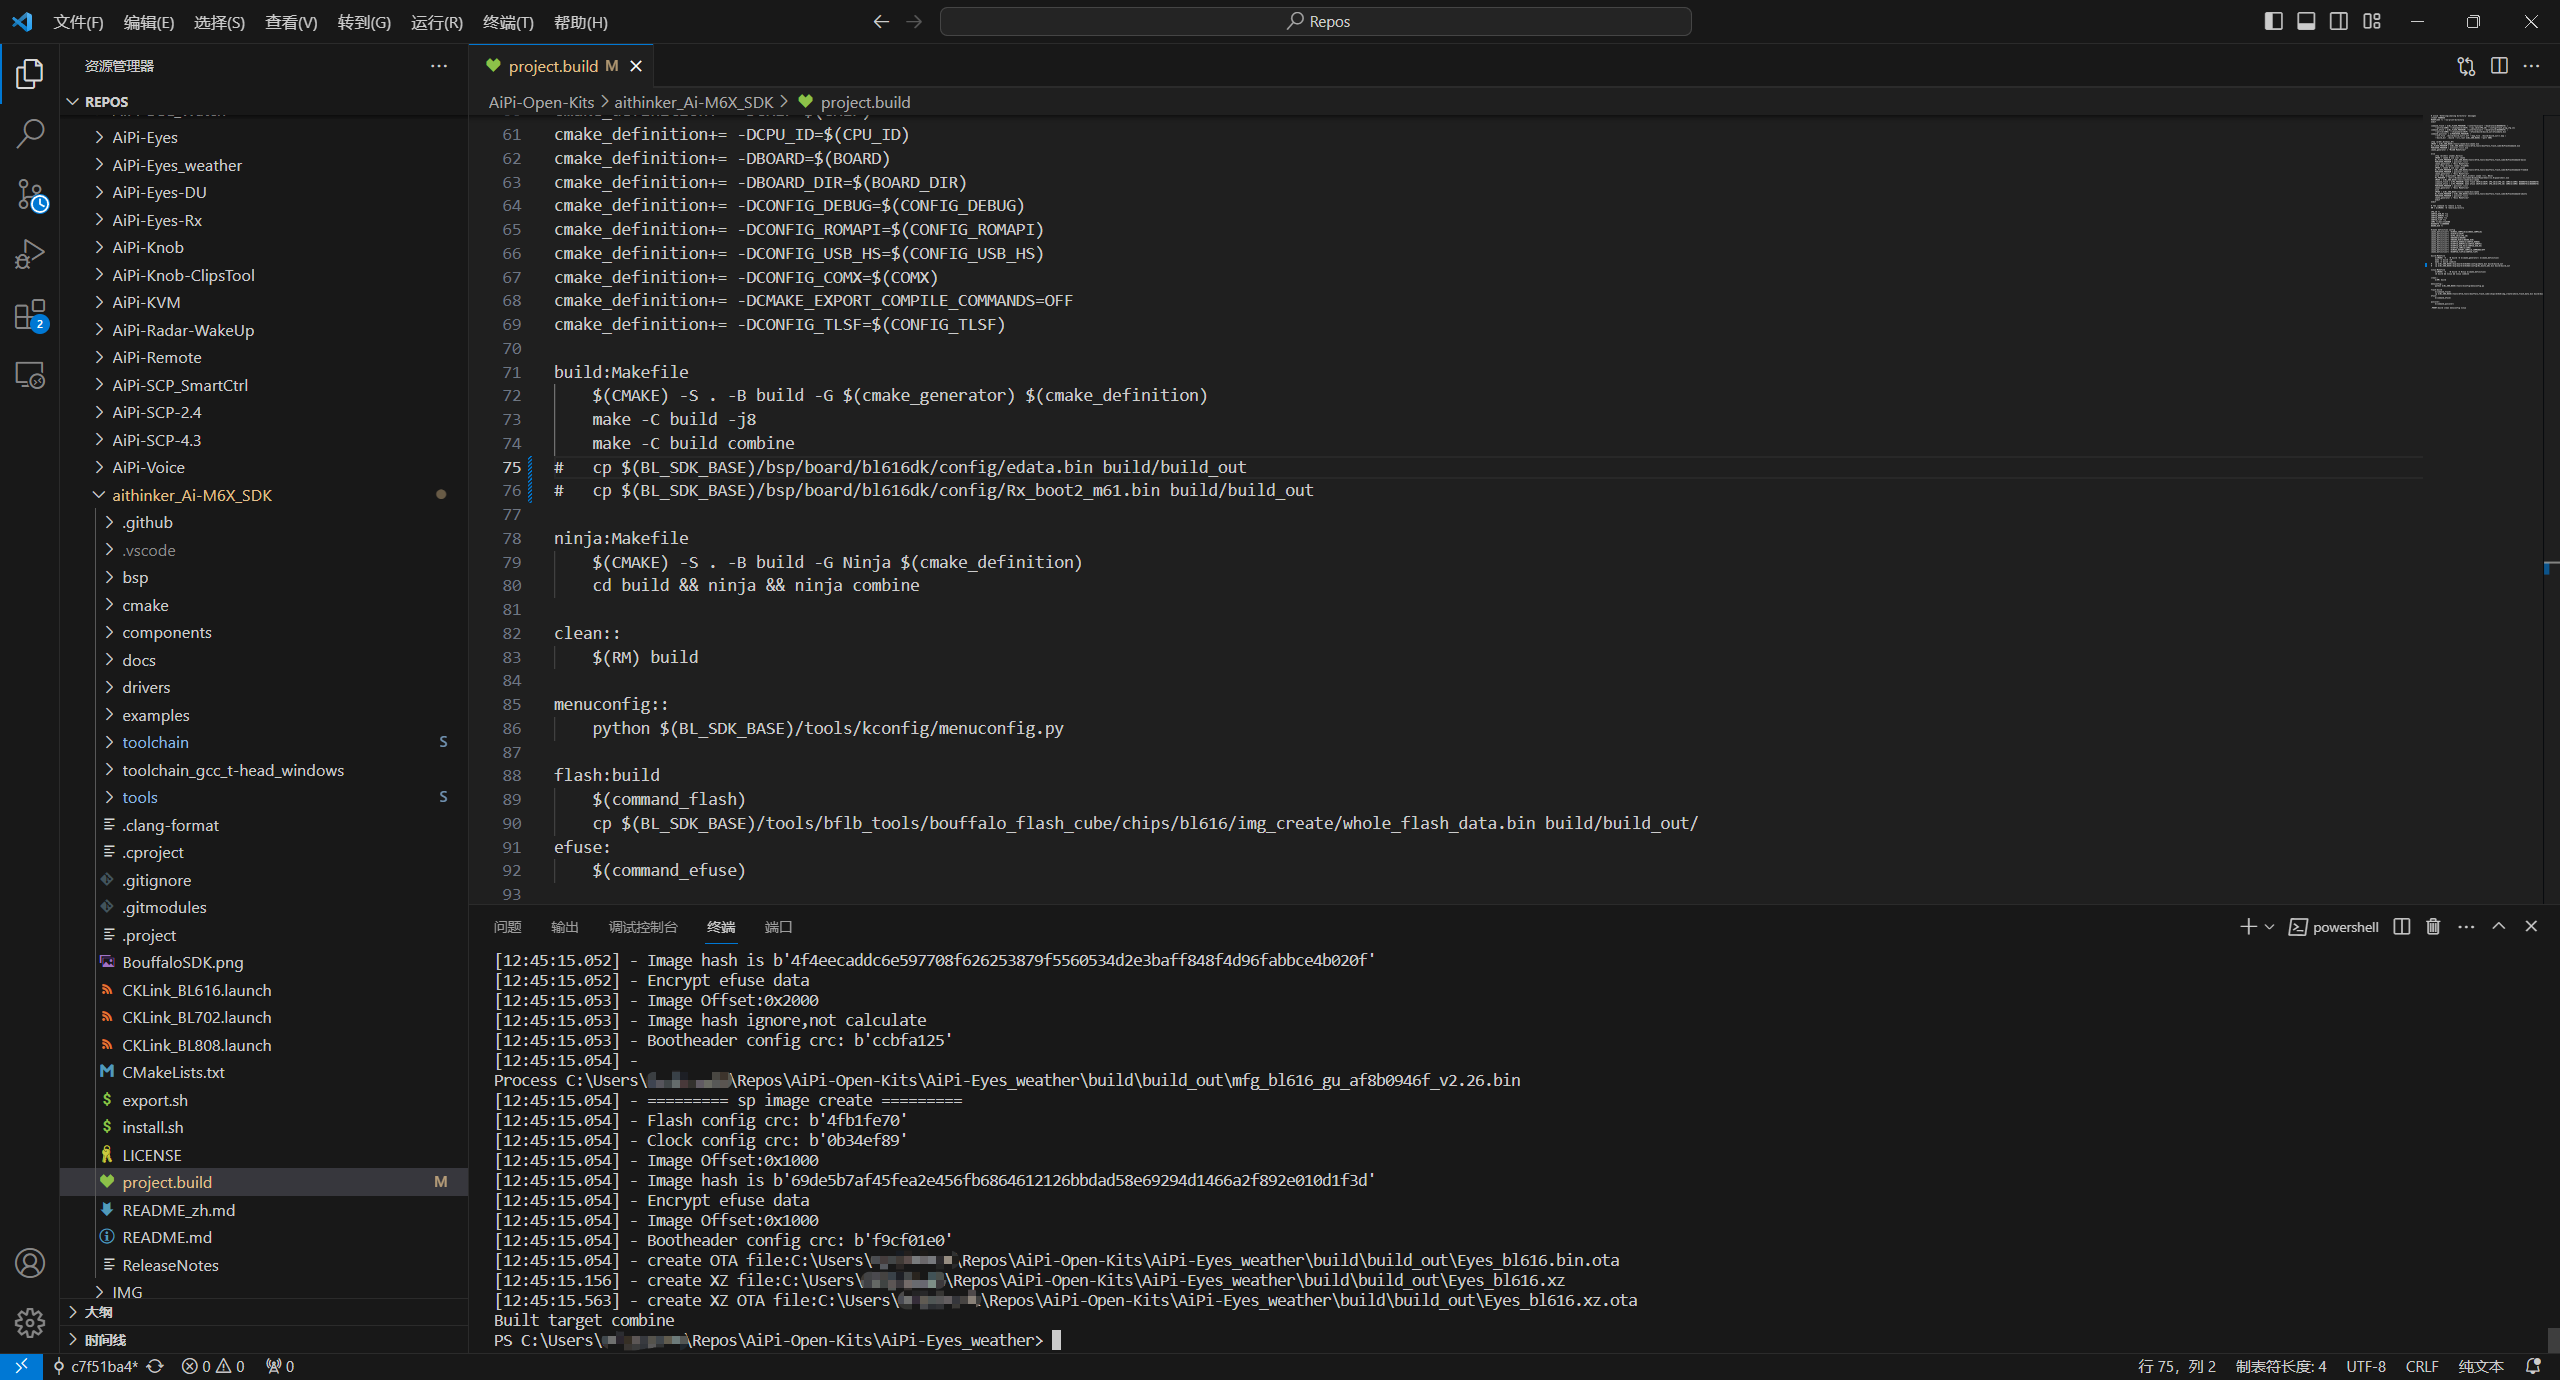Image resolution: width=2560 pixels, height=1380 pixels.
Task: Open BouffaloSDK.png in explorer
Action: (265, 962)
